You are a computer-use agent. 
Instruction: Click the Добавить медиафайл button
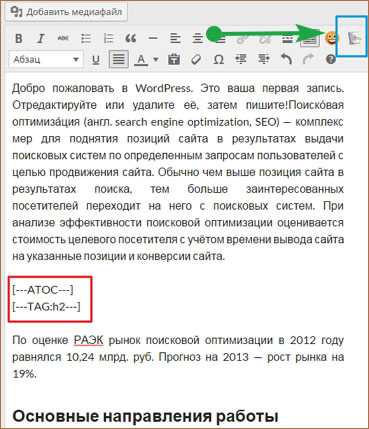66,12
